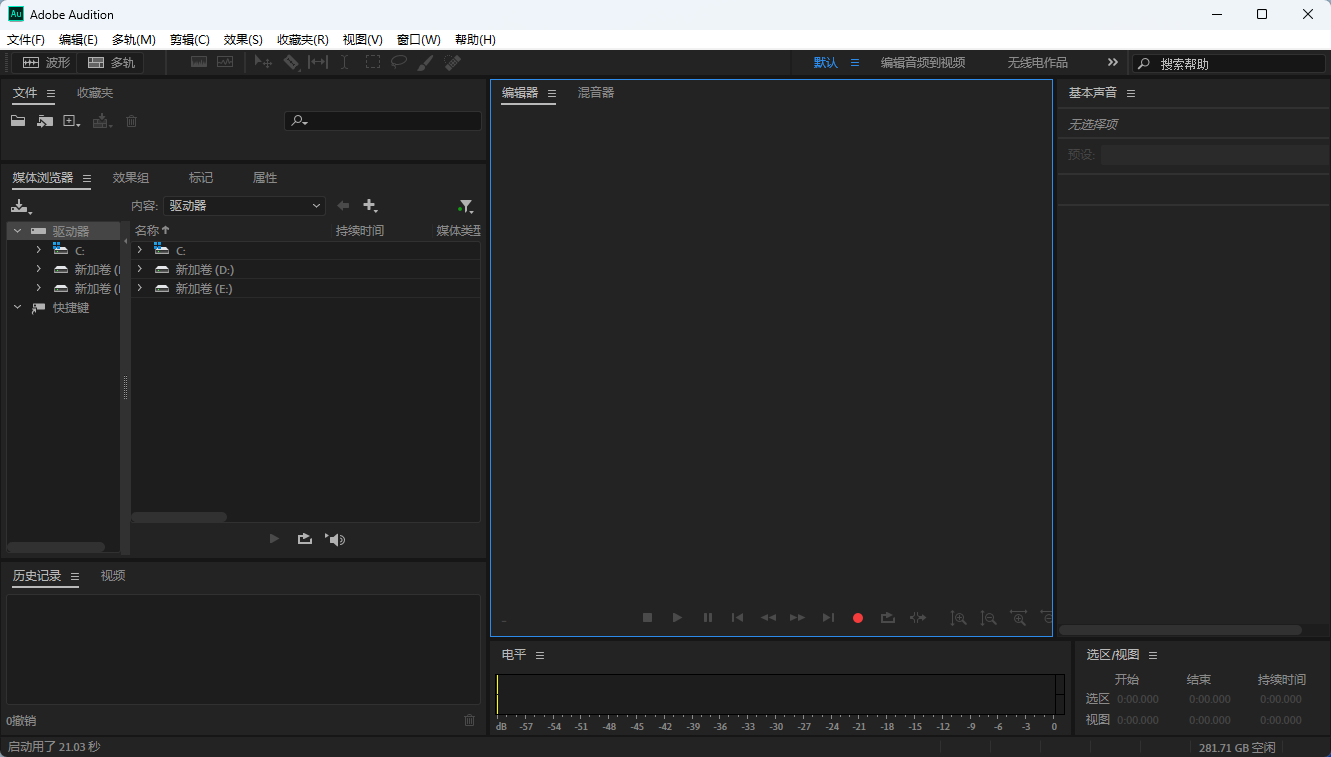This screenshot has height=757, width=1331.
Task: Select the Move tool
Action: tap(262, 62)
